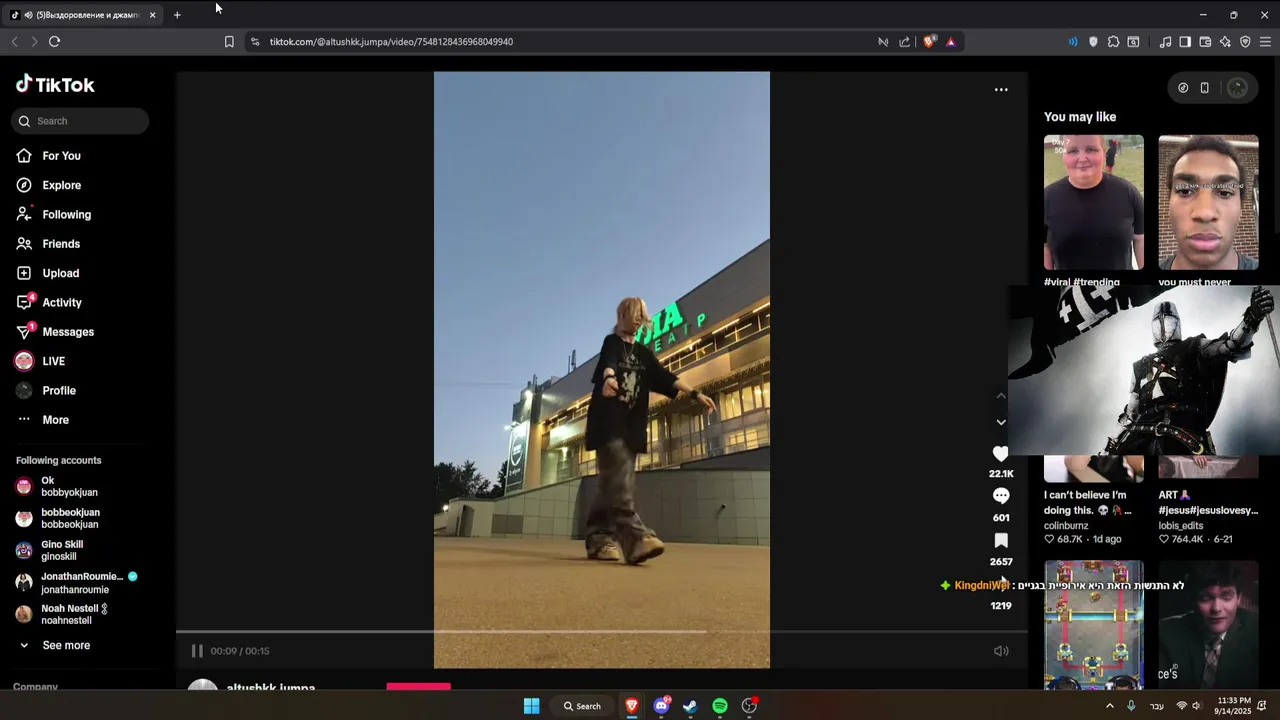Go to the previous video arrow
Viewport: 1280px width, 720px height.
click(1001, 396)
